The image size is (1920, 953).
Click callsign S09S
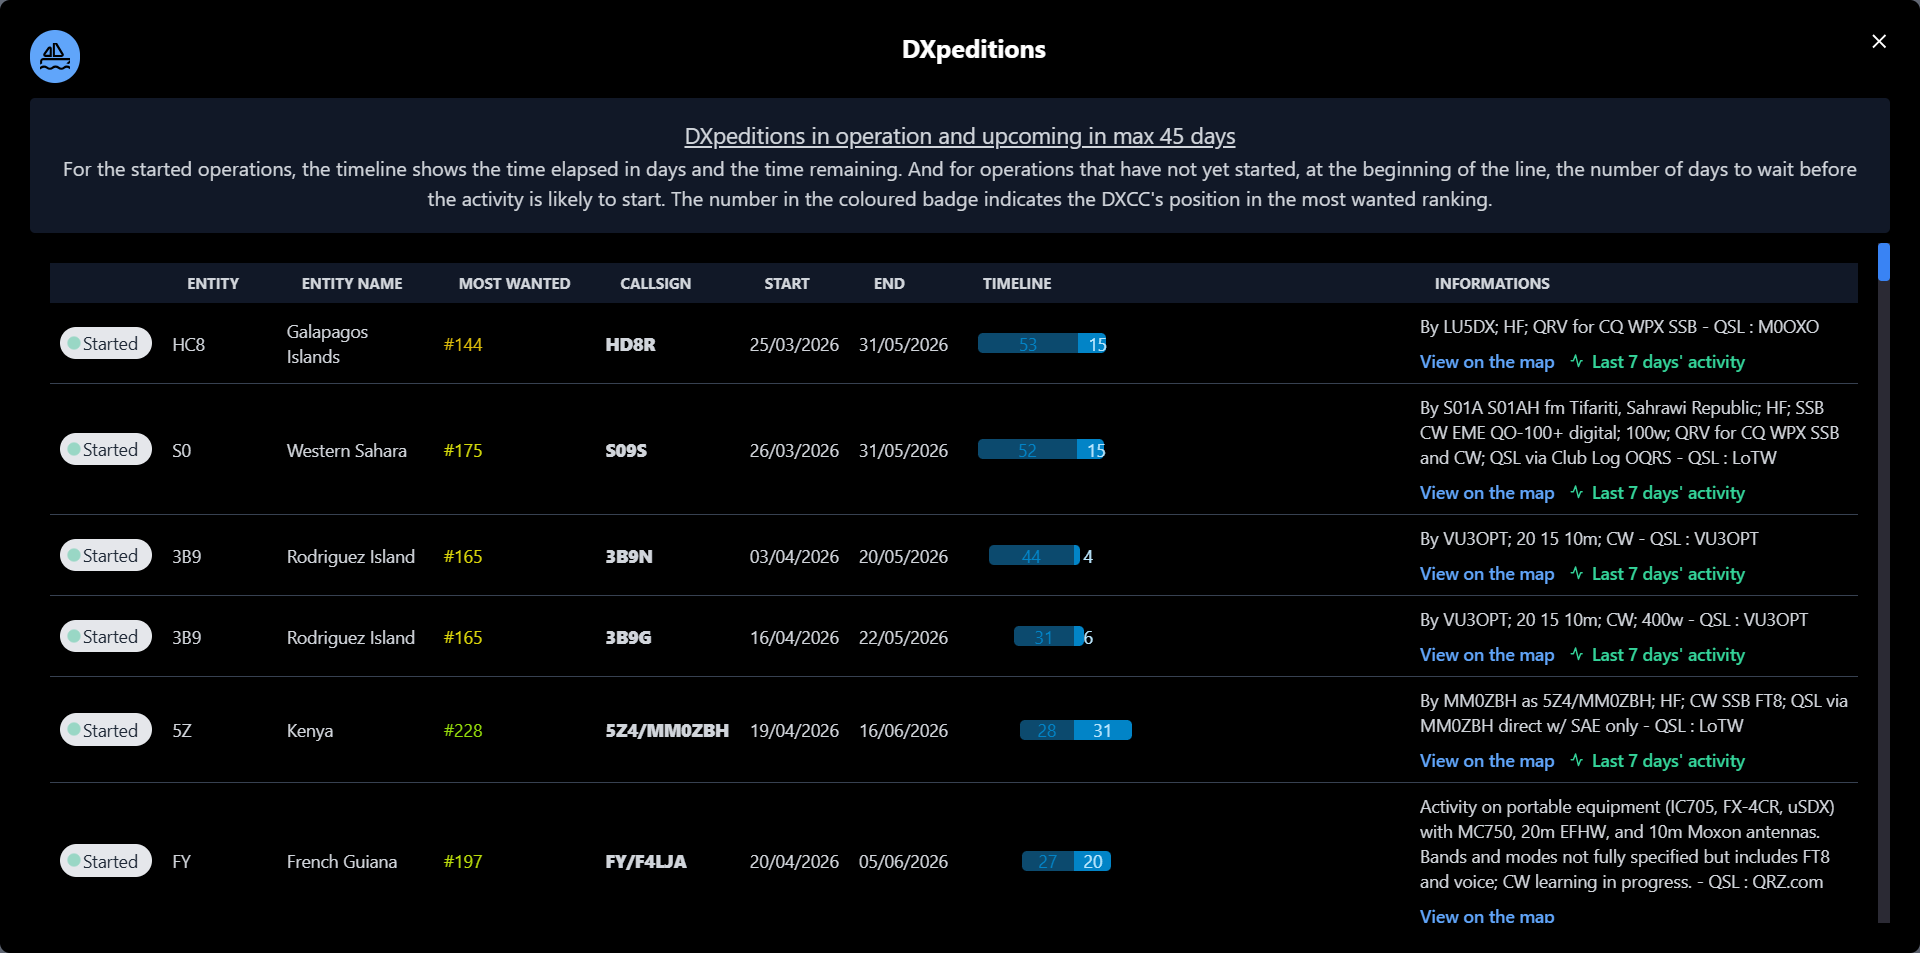point(626,450)
